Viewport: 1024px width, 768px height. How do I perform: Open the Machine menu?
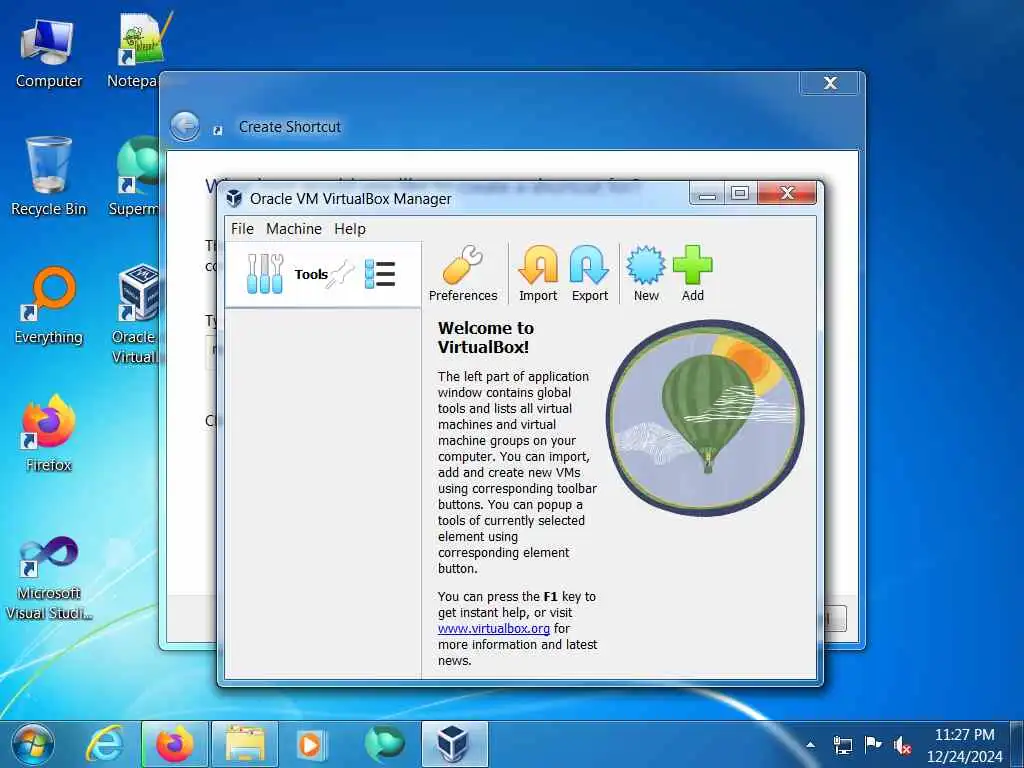point(294,229)
